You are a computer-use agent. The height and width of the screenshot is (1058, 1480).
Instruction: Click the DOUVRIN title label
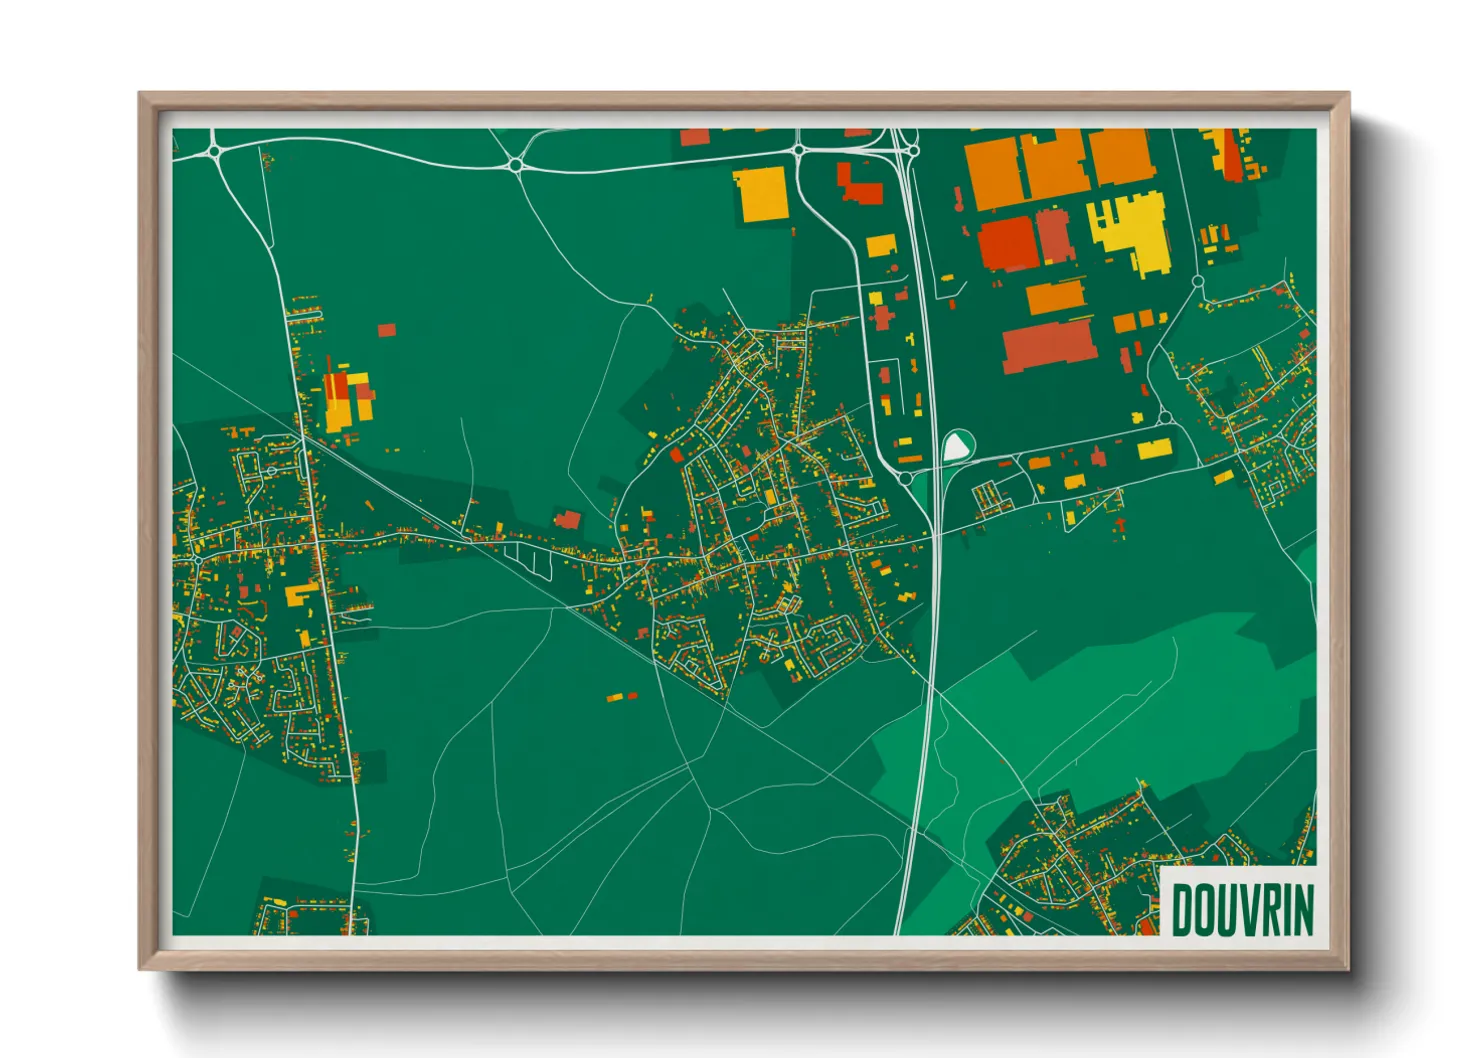[x=1247, y=908]
